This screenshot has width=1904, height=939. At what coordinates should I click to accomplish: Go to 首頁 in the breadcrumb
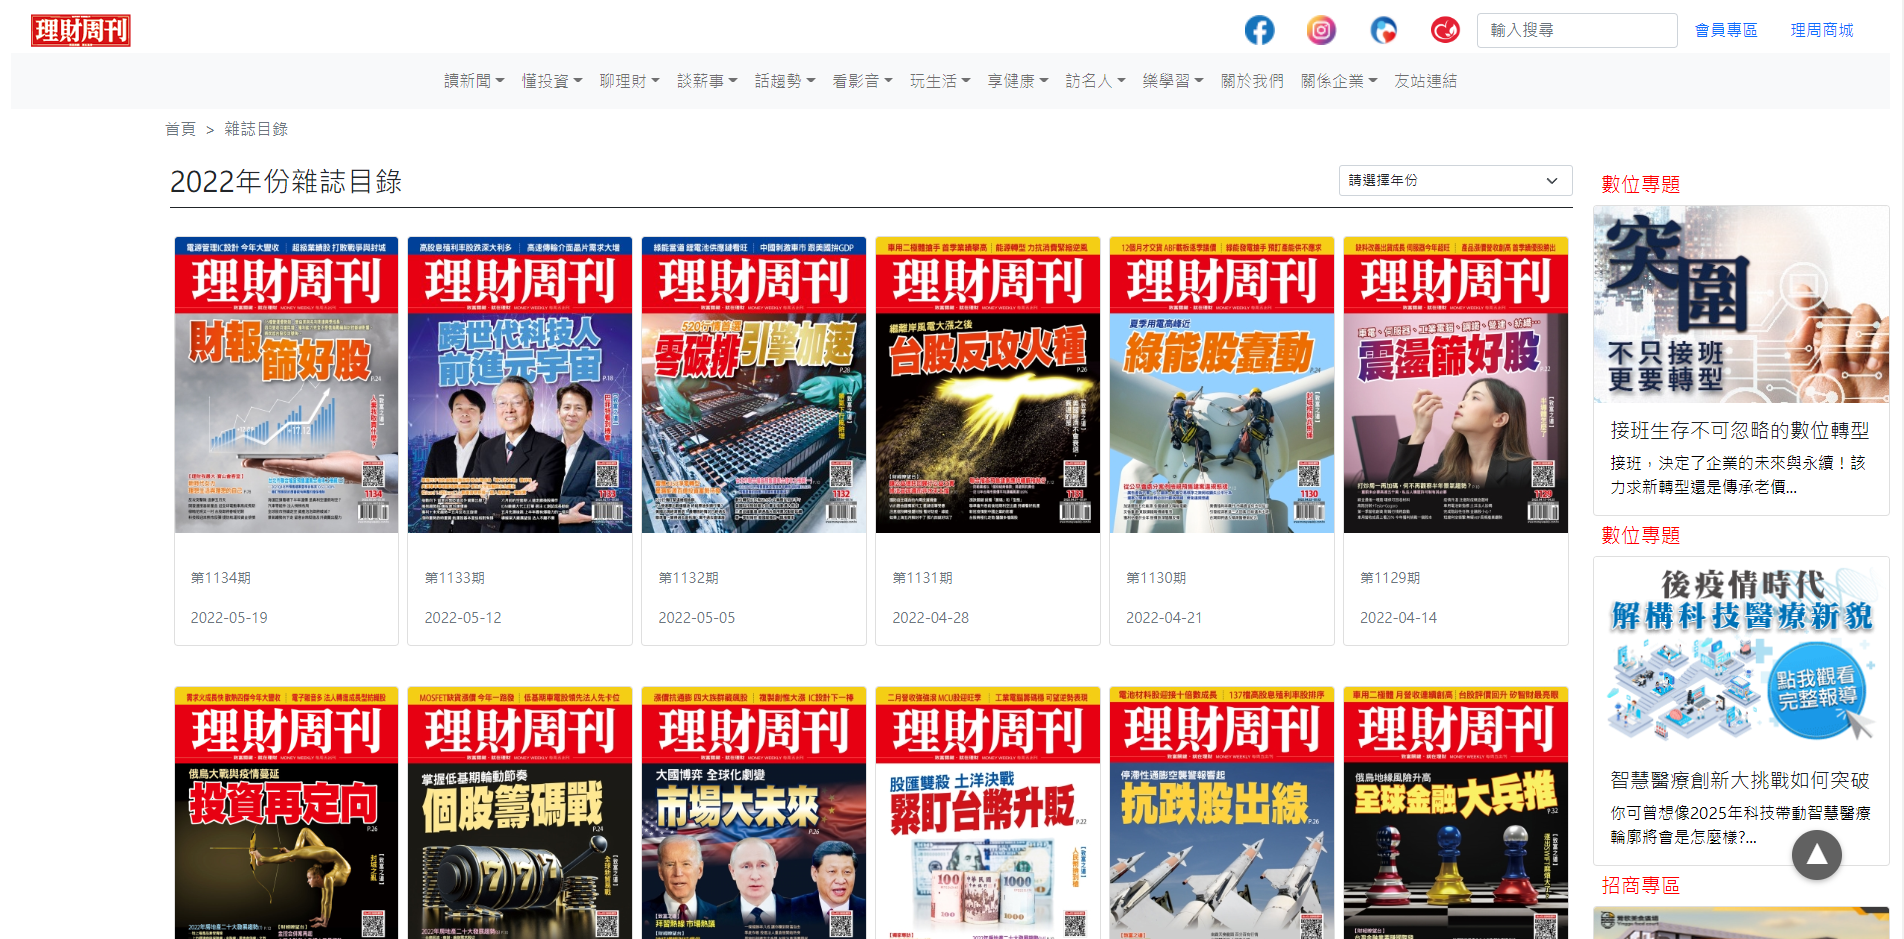[x=180, y=129]
